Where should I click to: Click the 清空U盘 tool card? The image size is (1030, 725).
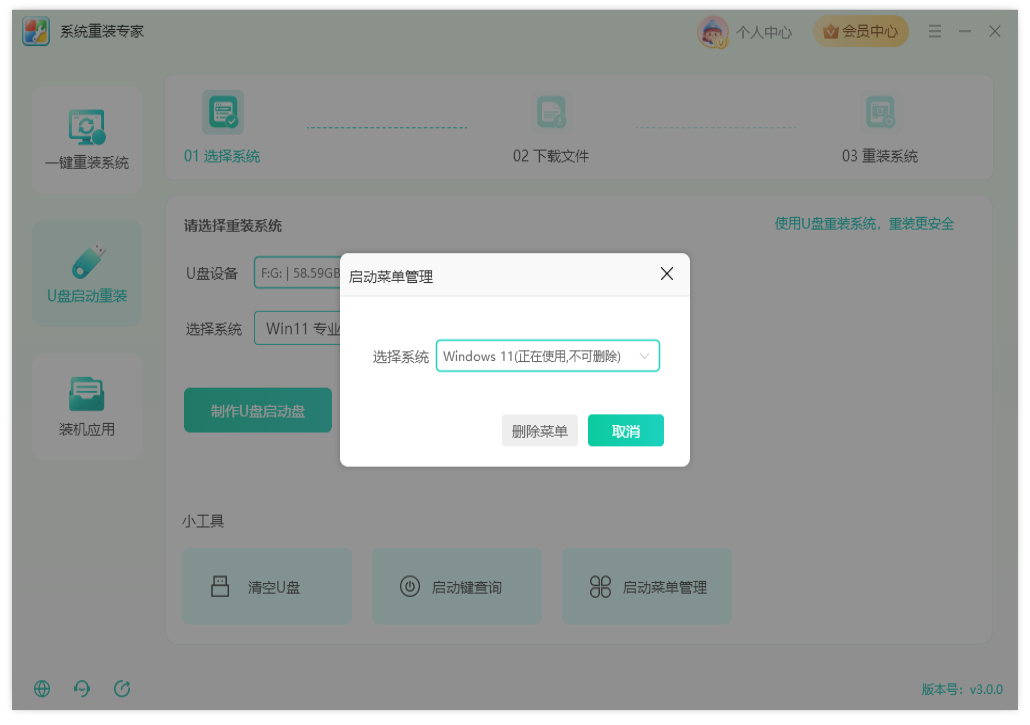[x=267, y=586]
